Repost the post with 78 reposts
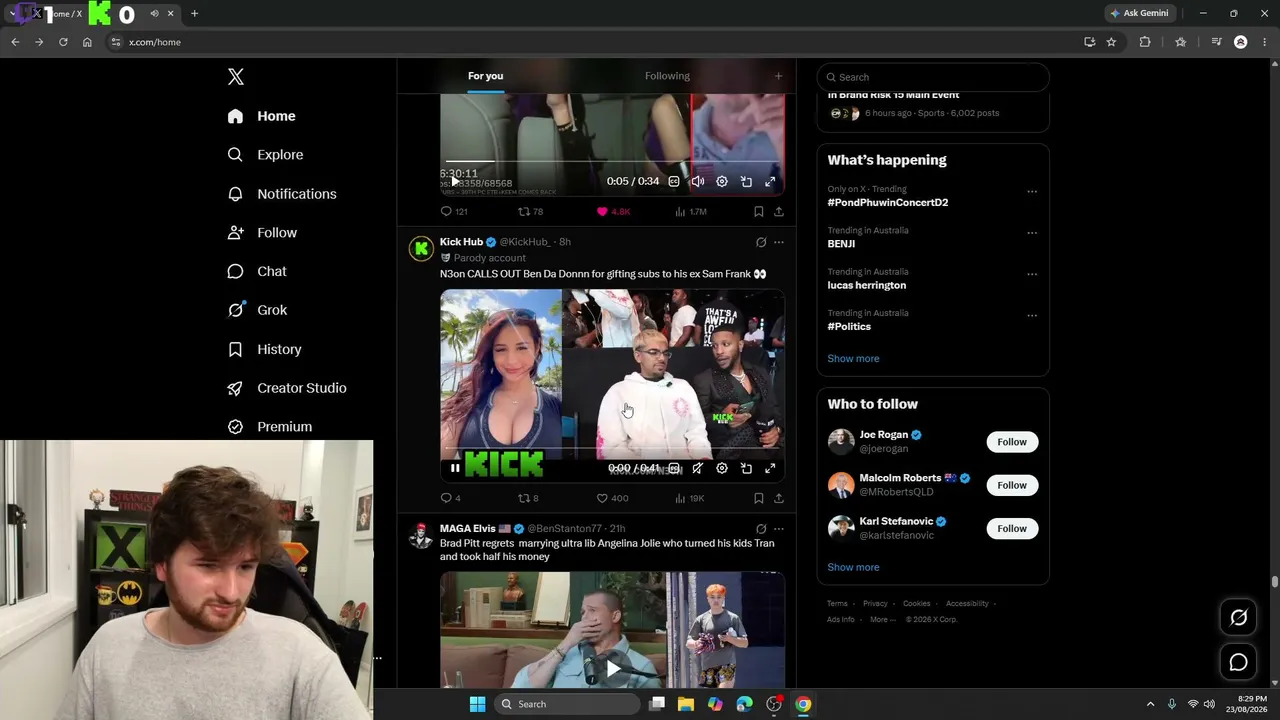Image resolution: width=1280 pixels, height=720 pixels. pos(530,212)
